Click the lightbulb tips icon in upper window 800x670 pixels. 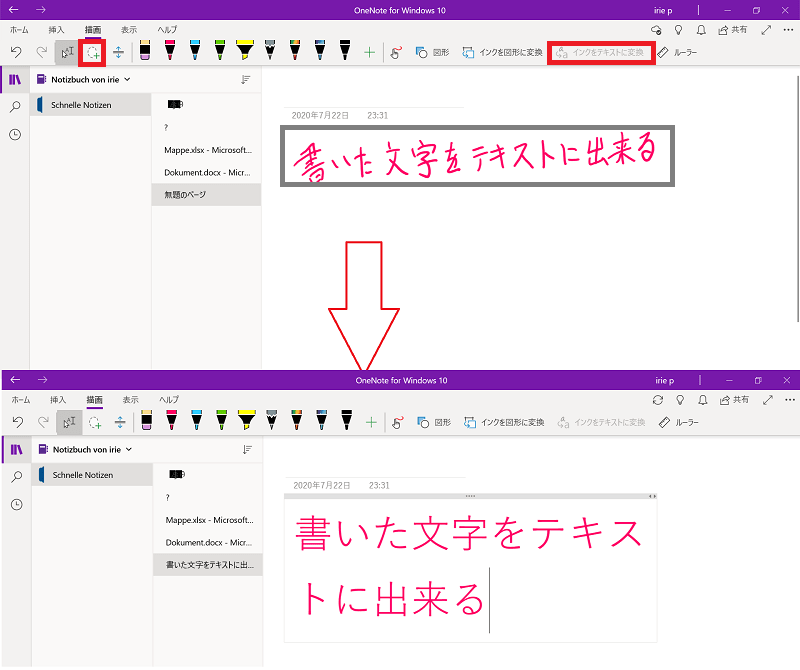coord(678,30)
